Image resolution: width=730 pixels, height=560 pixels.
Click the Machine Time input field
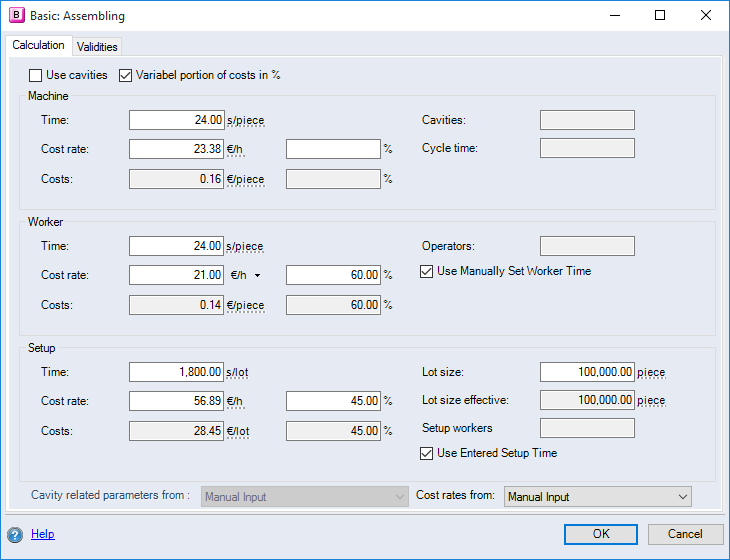click(177, 120)
